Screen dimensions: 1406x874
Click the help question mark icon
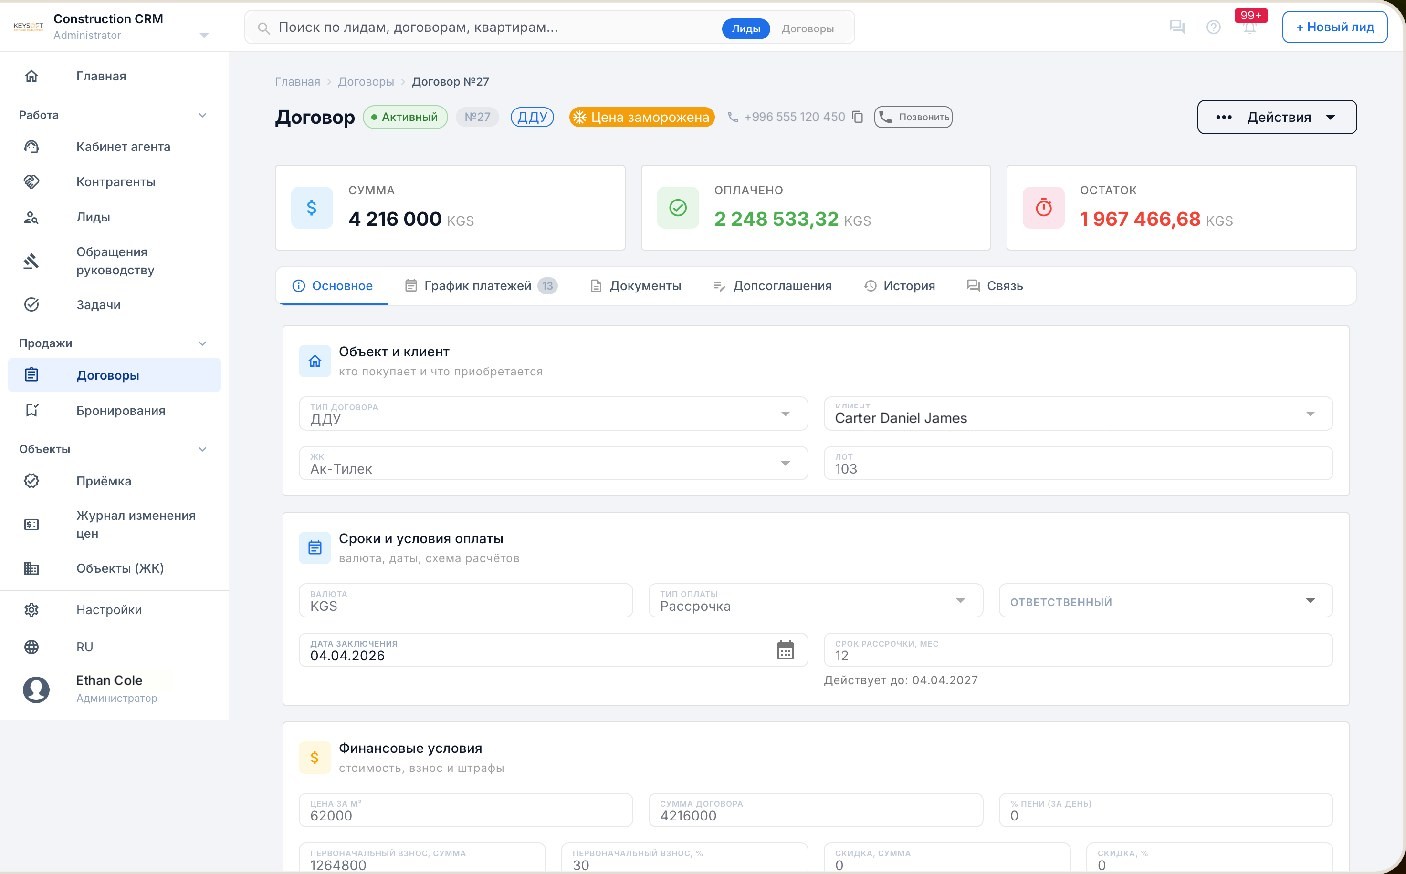click(1213, 27)
